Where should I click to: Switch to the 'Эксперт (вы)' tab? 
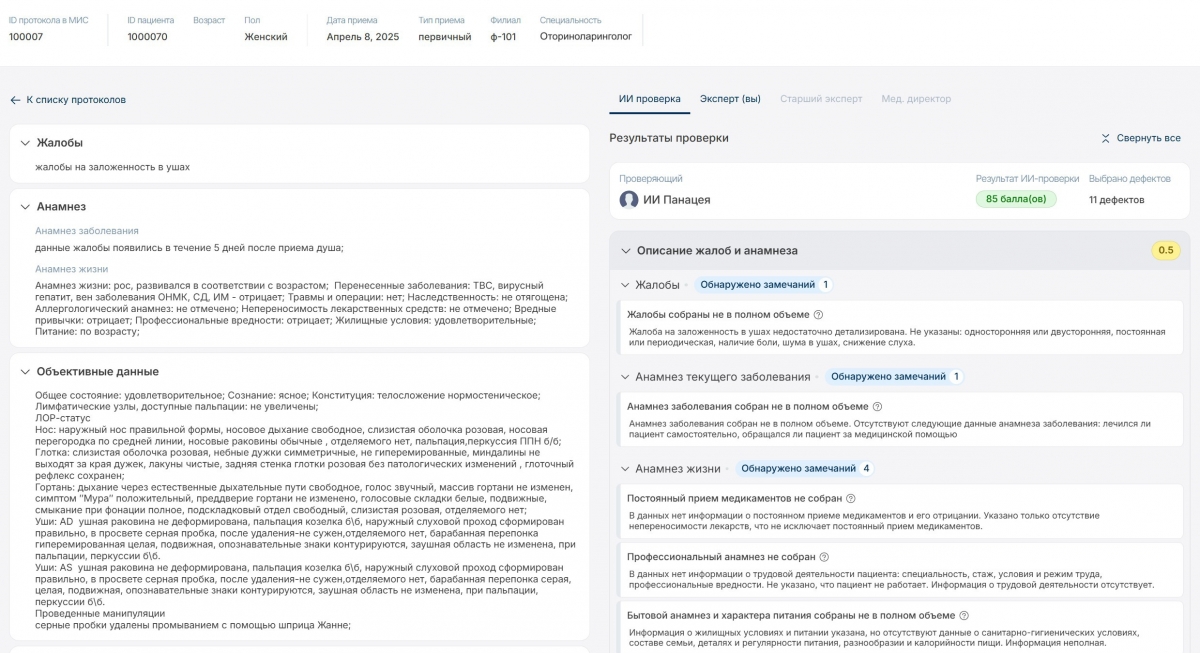[x=730, y=99]
